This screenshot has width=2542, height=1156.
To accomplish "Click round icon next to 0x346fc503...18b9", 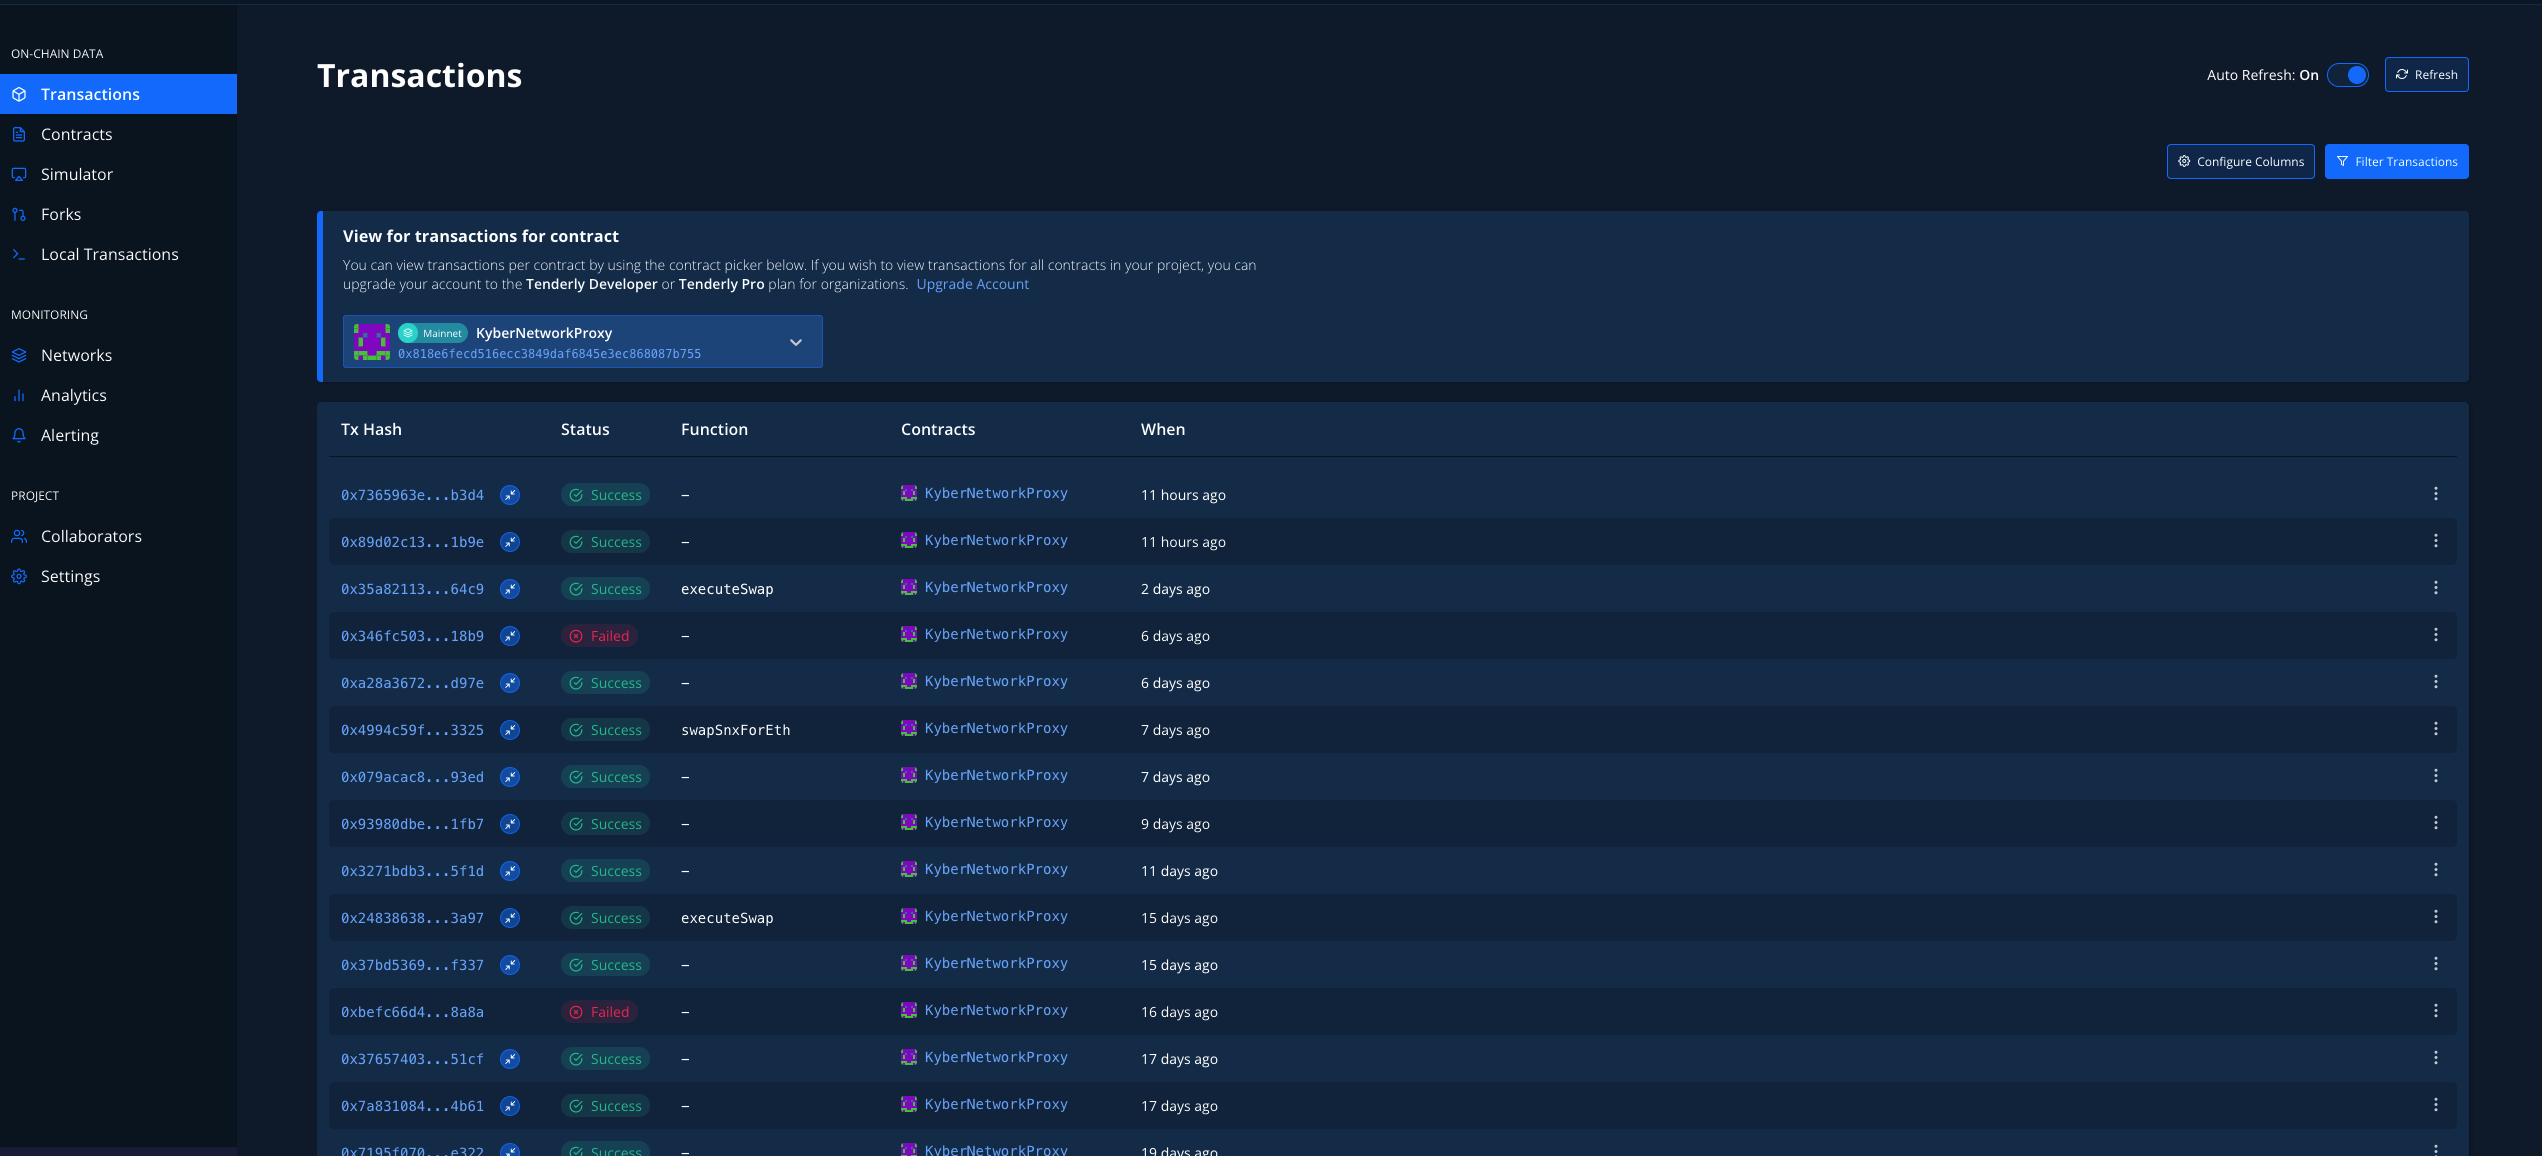I will pos(510,636).
